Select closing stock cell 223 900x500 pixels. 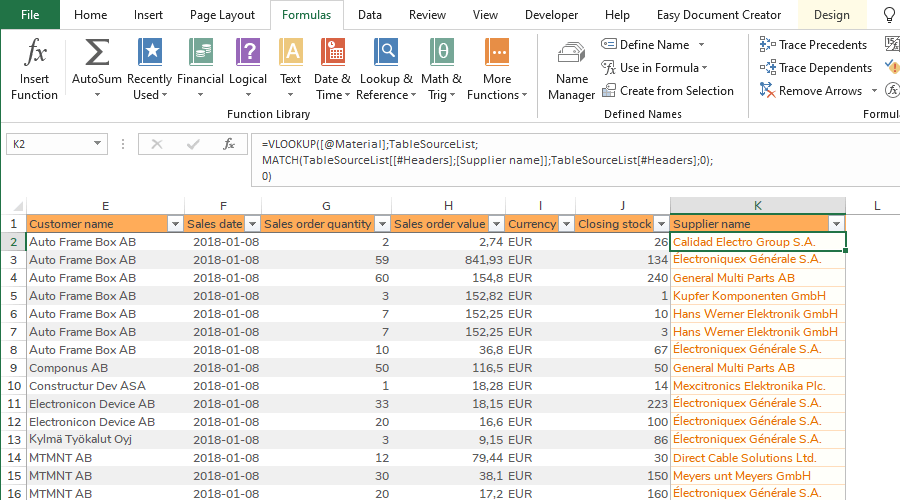tap(623, 404)
